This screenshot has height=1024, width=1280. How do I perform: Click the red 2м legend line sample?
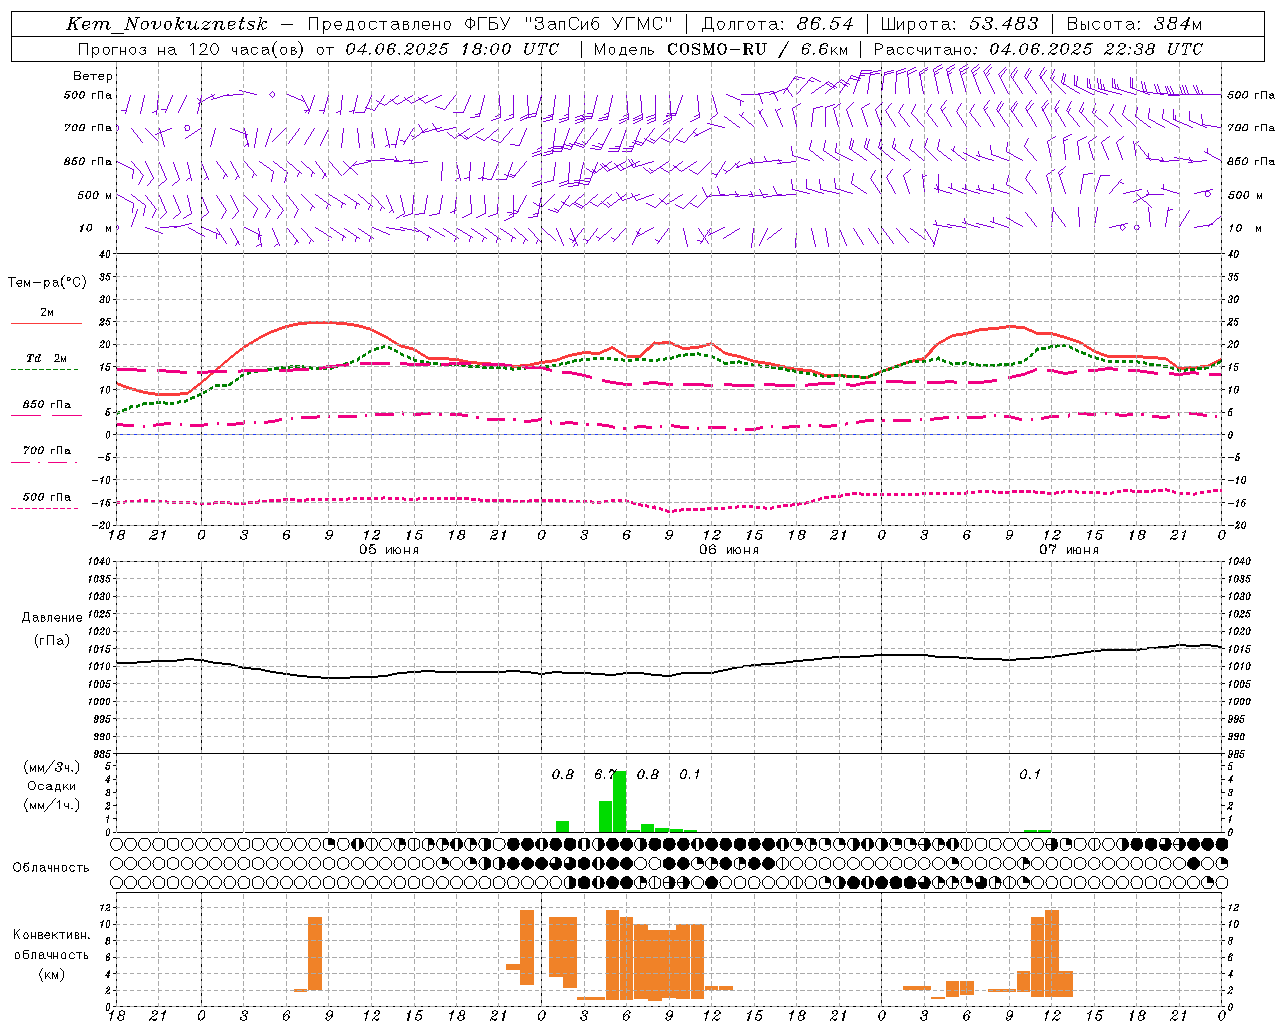(x=46, y=324)
